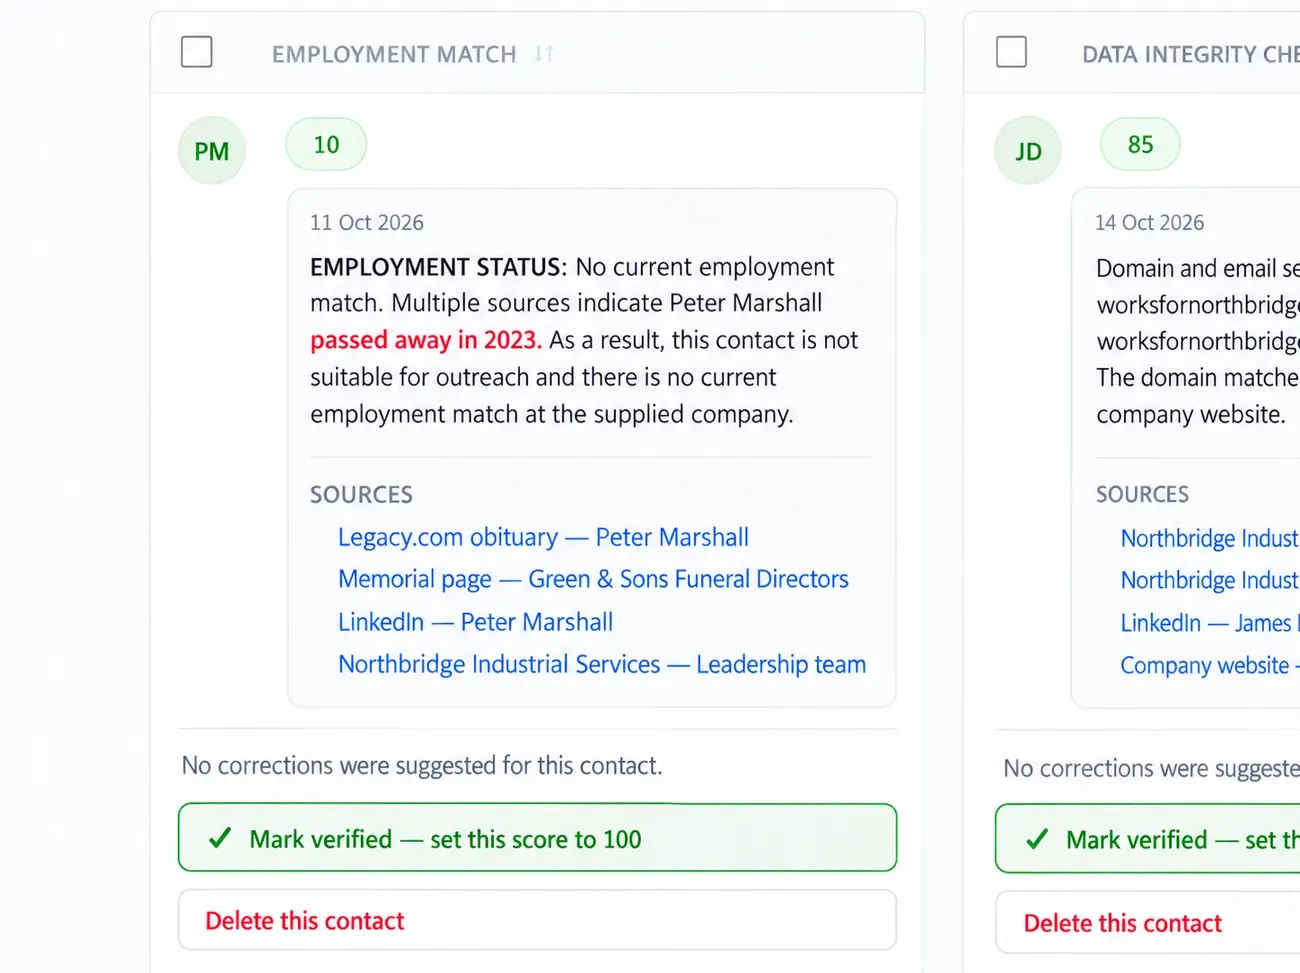The height and width of the screenshot is (973, 1300).
Task: Click the SOURCES label in the PM card
Action: 361,494
